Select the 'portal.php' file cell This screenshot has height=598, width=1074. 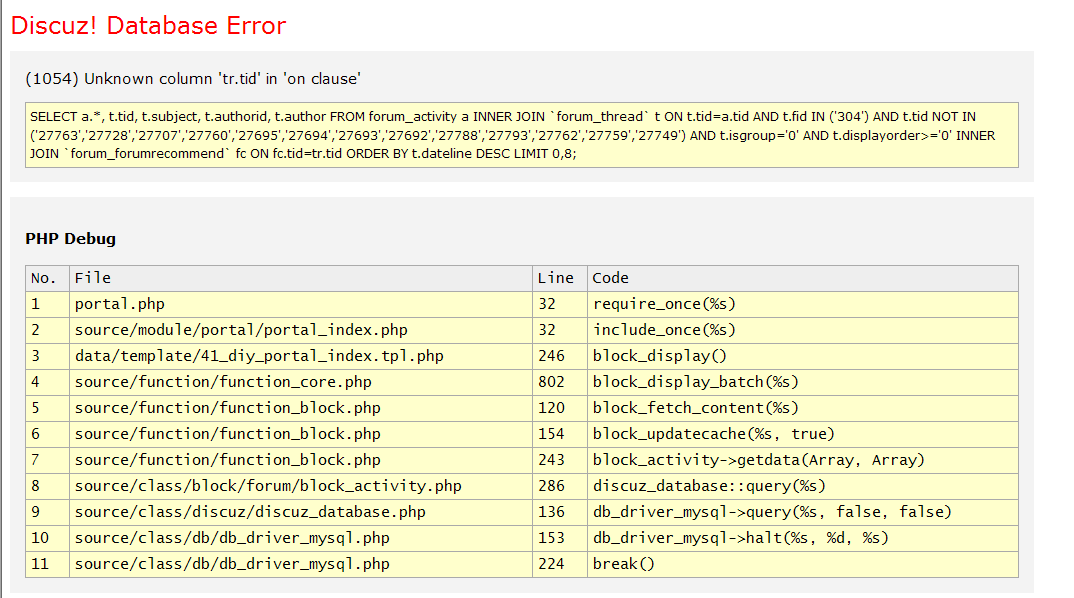point(301,304)
